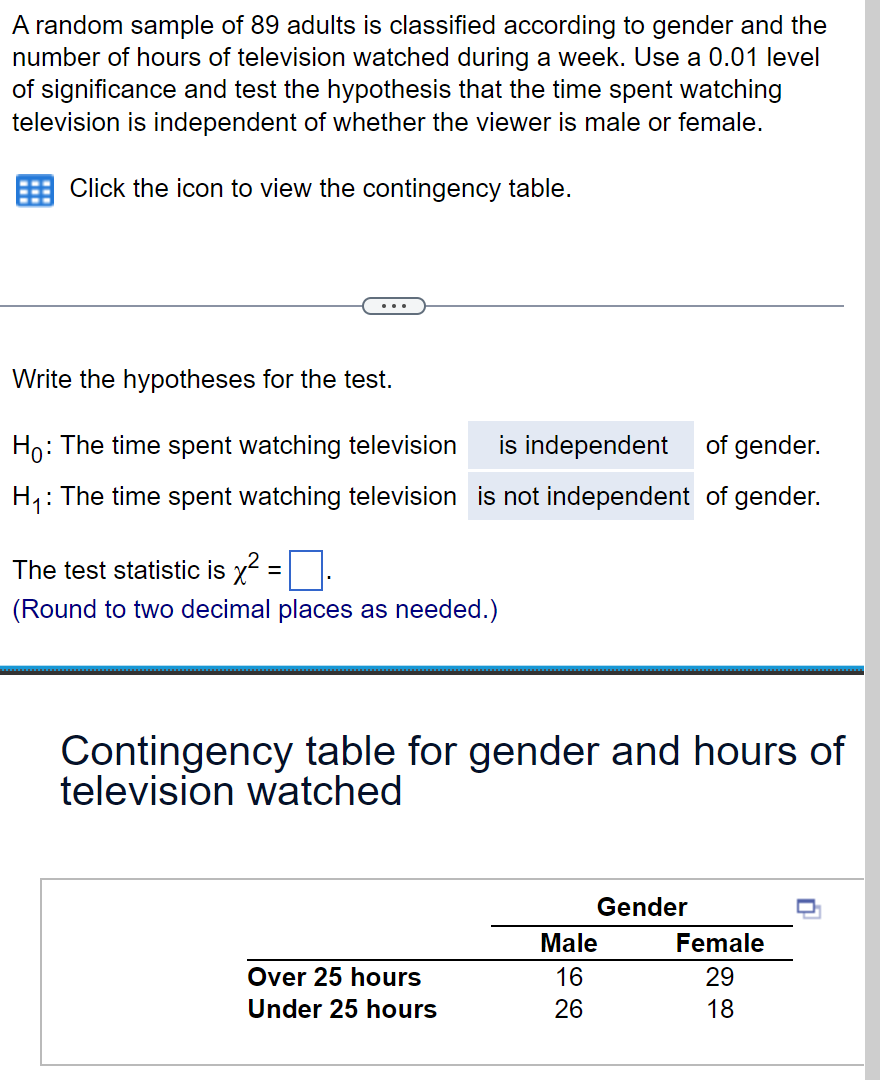880x1080 pixels.
Task: Click the contingency table viewer icon
Action: (33, 190)
